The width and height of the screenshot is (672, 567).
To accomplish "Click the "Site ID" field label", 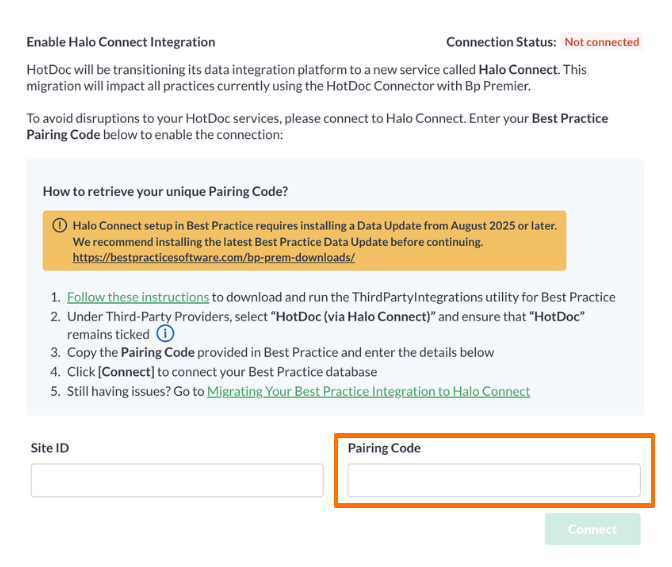I will click(x=50, y=448).
